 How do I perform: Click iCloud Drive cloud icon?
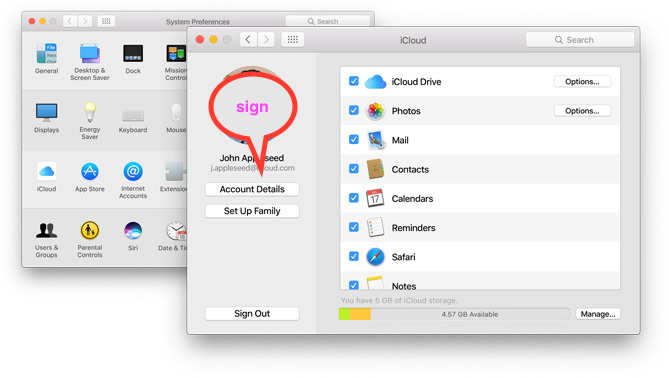point(375,81)
